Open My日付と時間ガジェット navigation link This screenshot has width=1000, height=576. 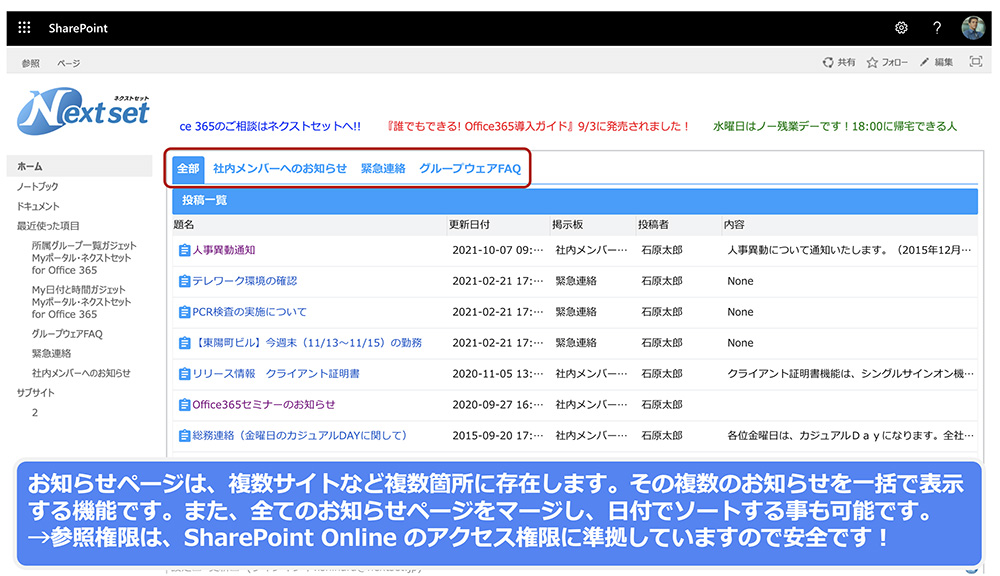click(x=81, y=302)
